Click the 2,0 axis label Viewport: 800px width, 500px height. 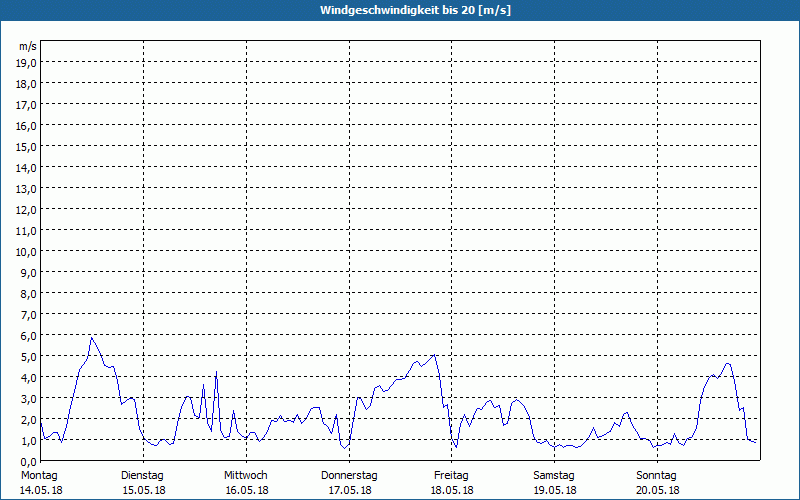29,419
